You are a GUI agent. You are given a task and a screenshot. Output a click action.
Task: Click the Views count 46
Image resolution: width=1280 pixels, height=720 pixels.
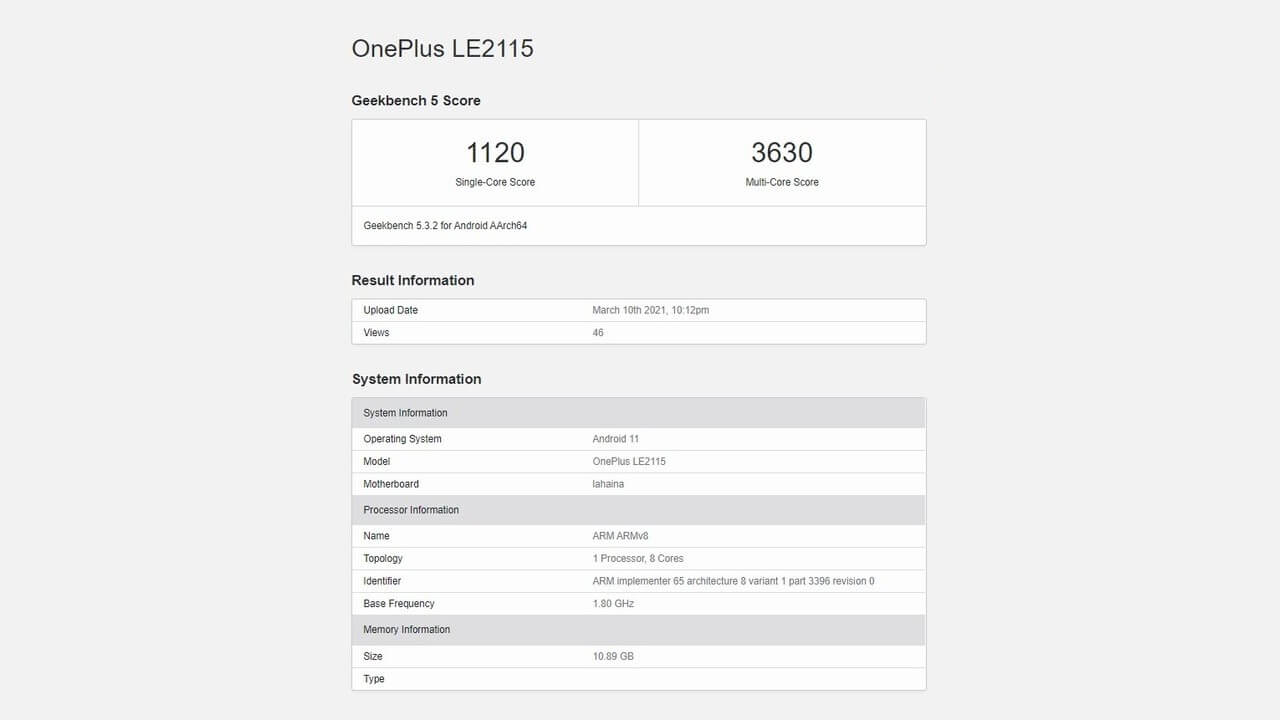(x=598, y=333)
